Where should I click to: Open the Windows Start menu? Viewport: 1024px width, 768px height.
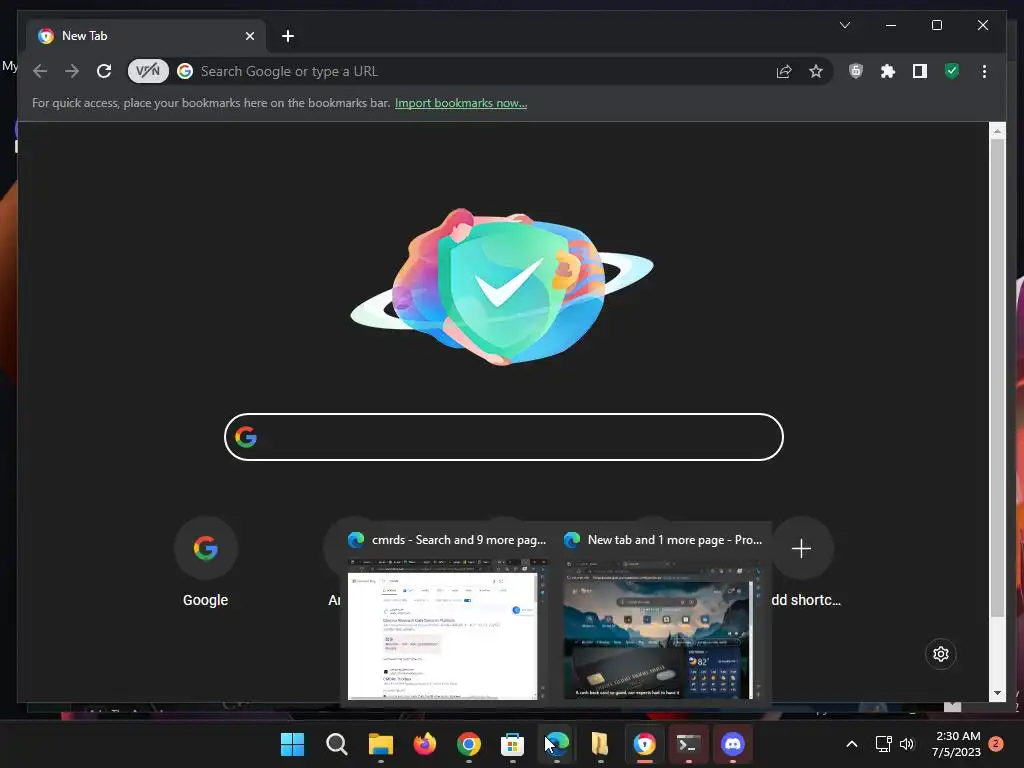293,744
